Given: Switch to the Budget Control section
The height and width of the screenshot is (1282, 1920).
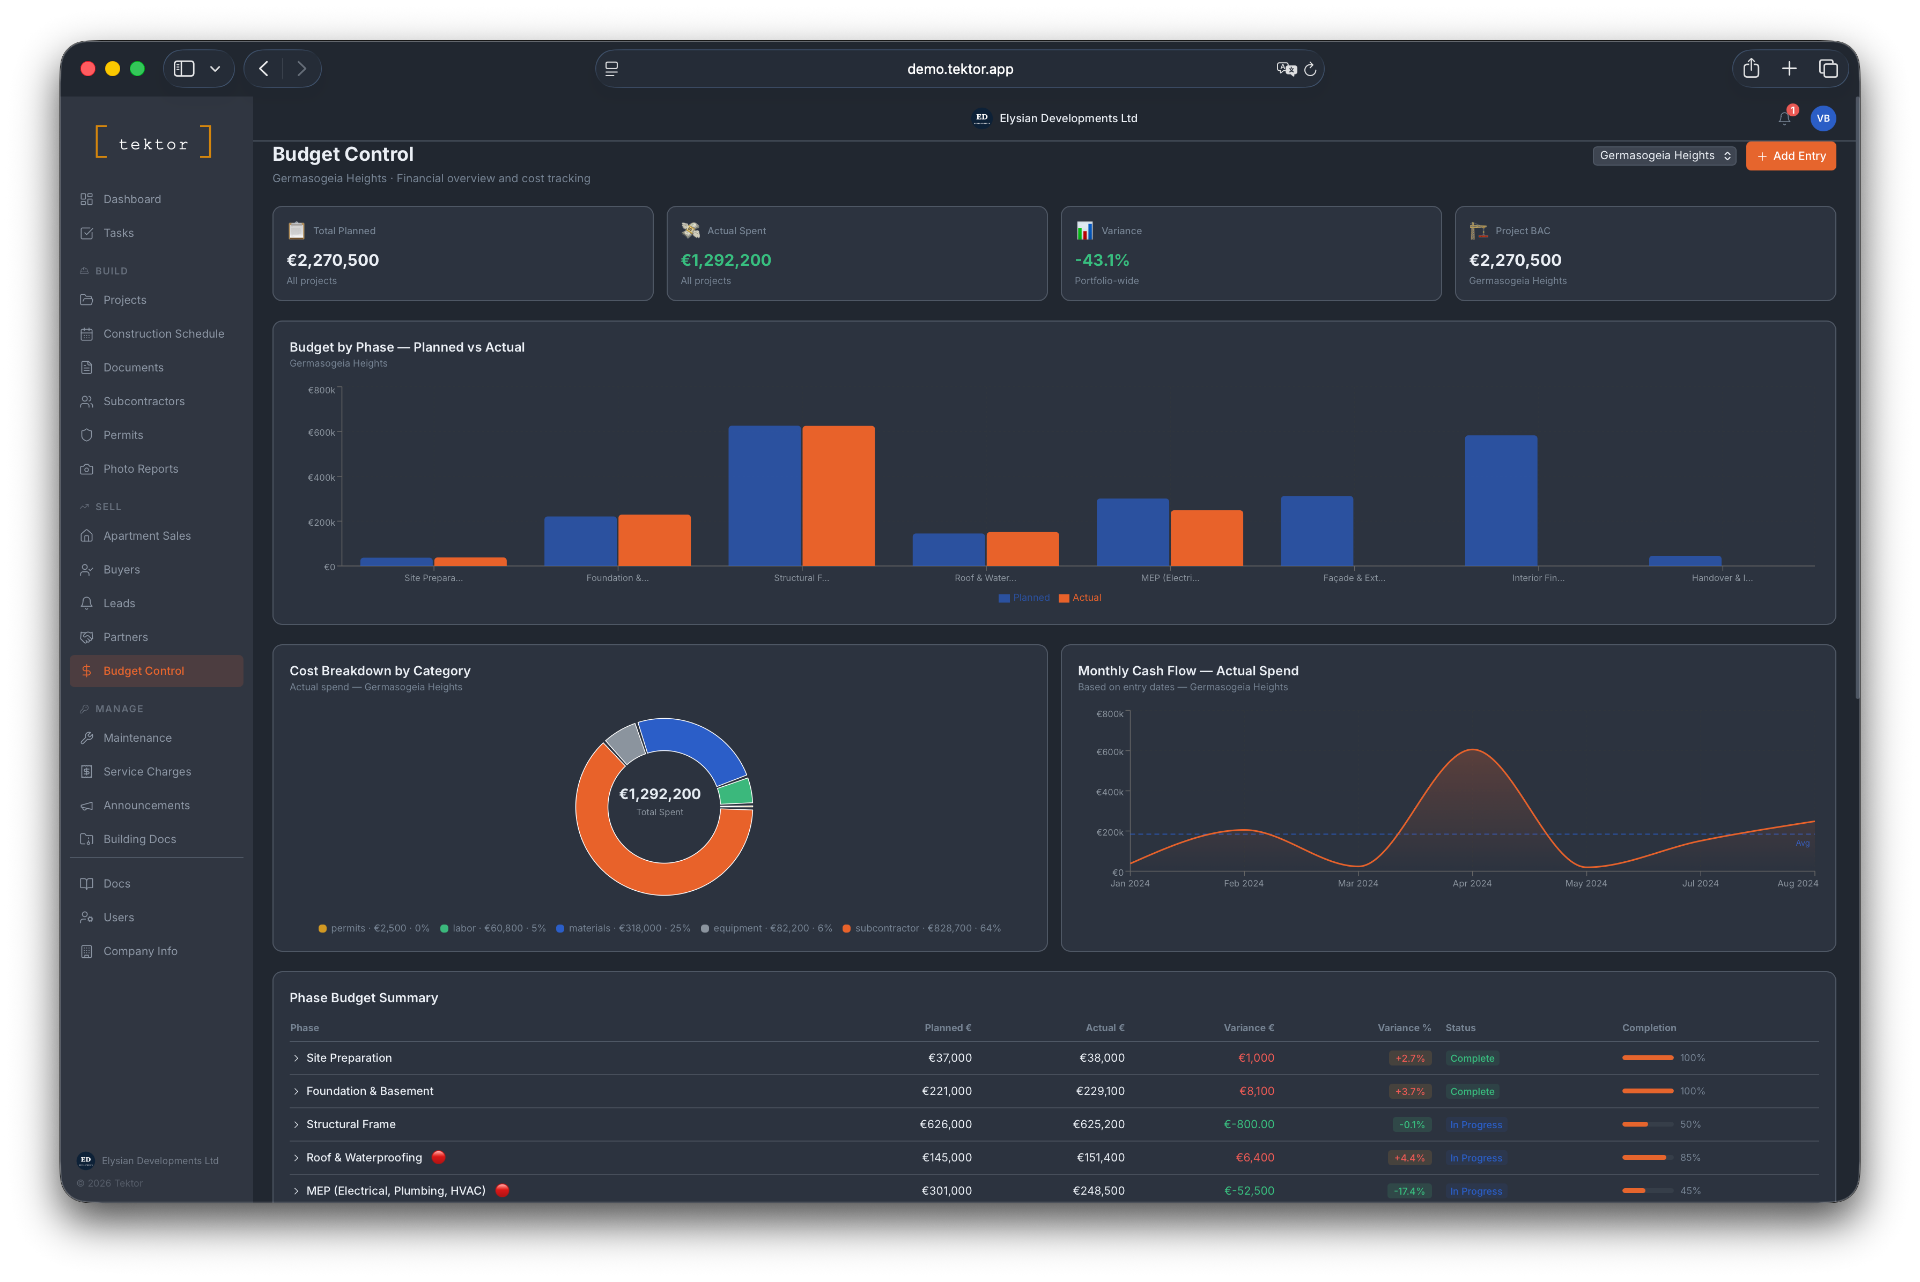Looking at the screenshot, I should coord(143,671).
